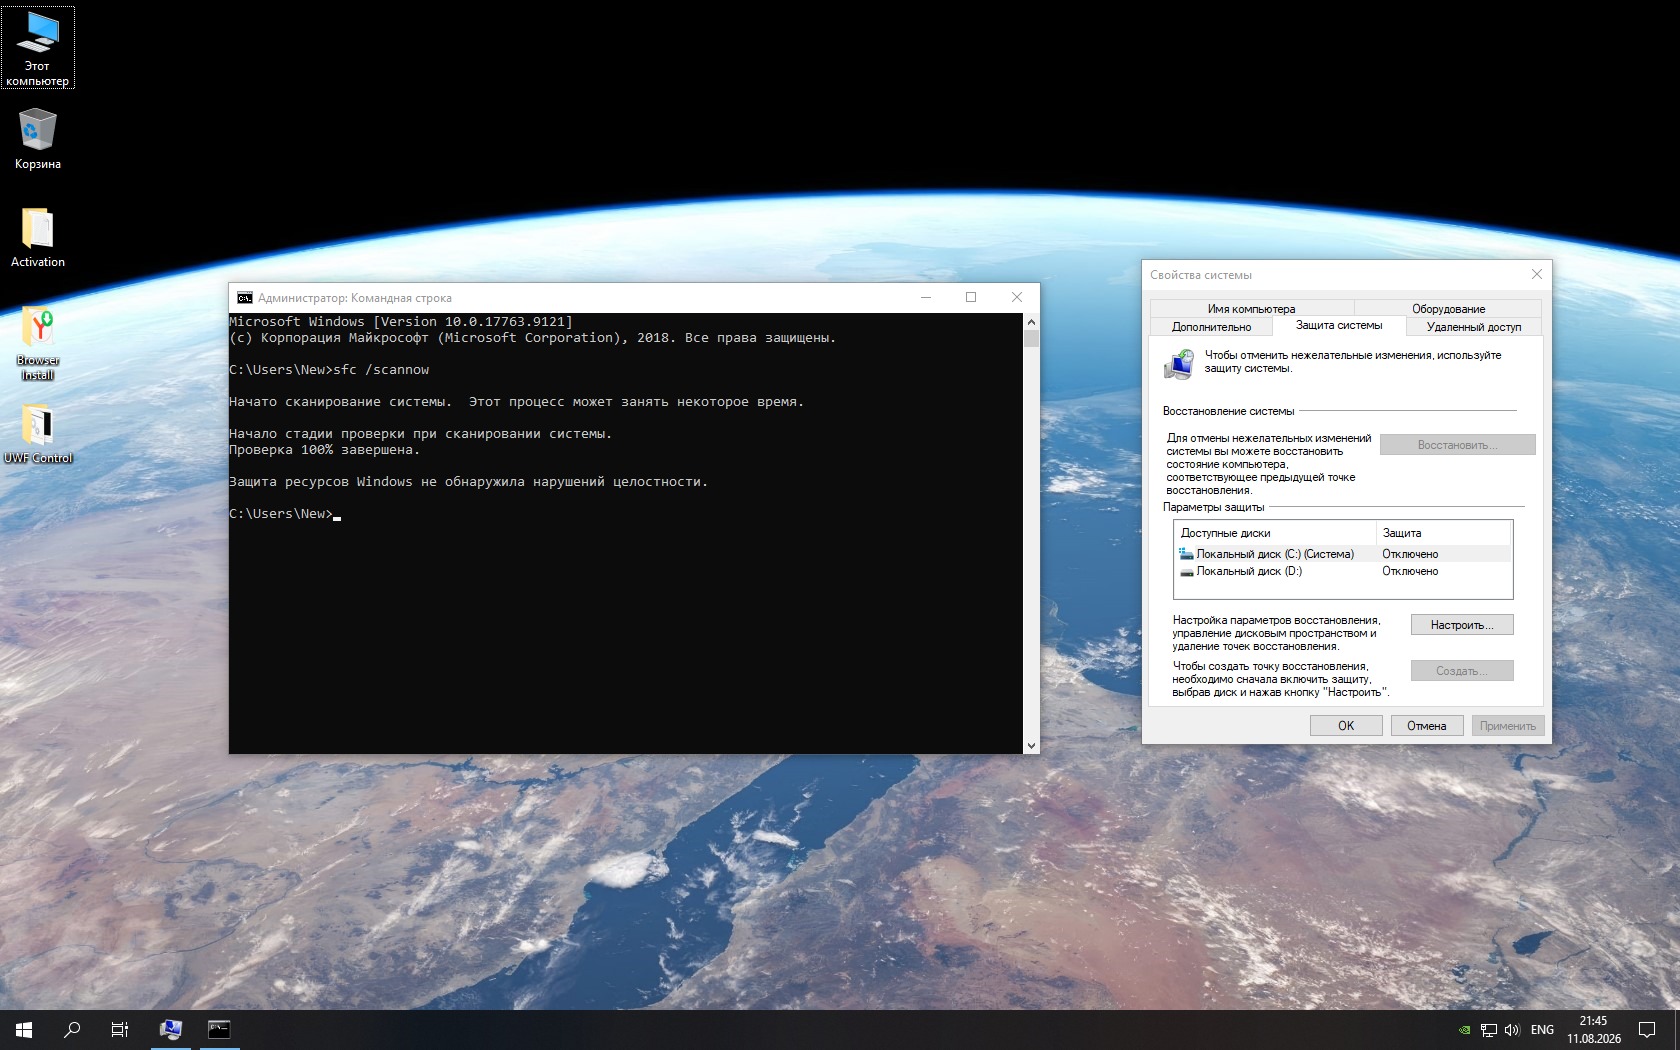Click "Отключено" status for disk D:
This screenshot has width=1680, height=1050.
1410,571
